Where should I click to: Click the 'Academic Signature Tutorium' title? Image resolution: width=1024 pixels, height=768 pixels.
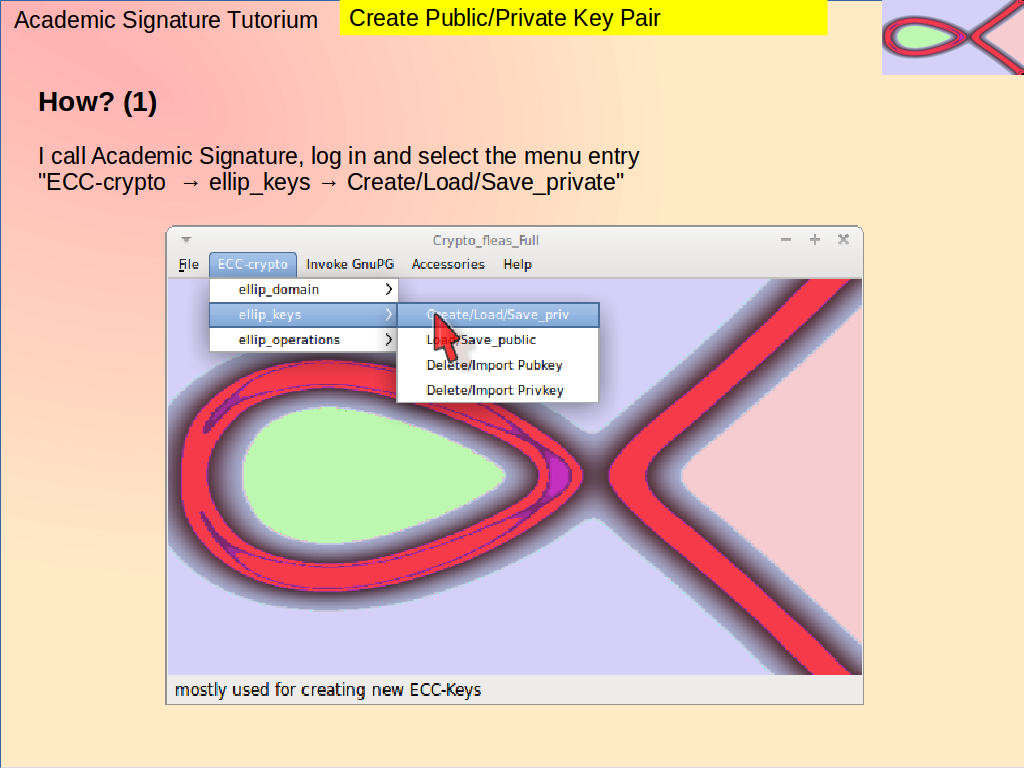pos(166,20)
